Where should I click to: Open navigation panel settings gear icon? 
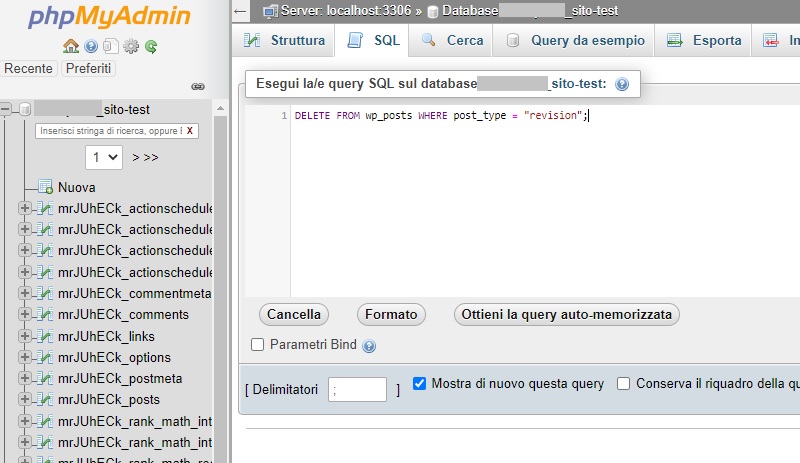(x=131, y=47)
